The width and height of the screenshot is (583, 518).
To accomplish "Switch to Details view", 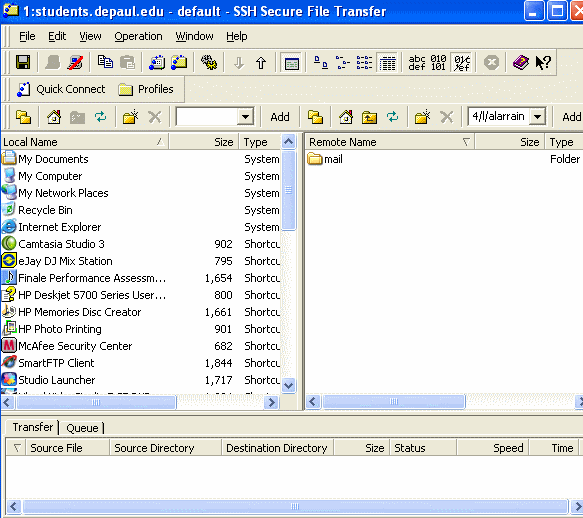I will (x=387, y=62).
